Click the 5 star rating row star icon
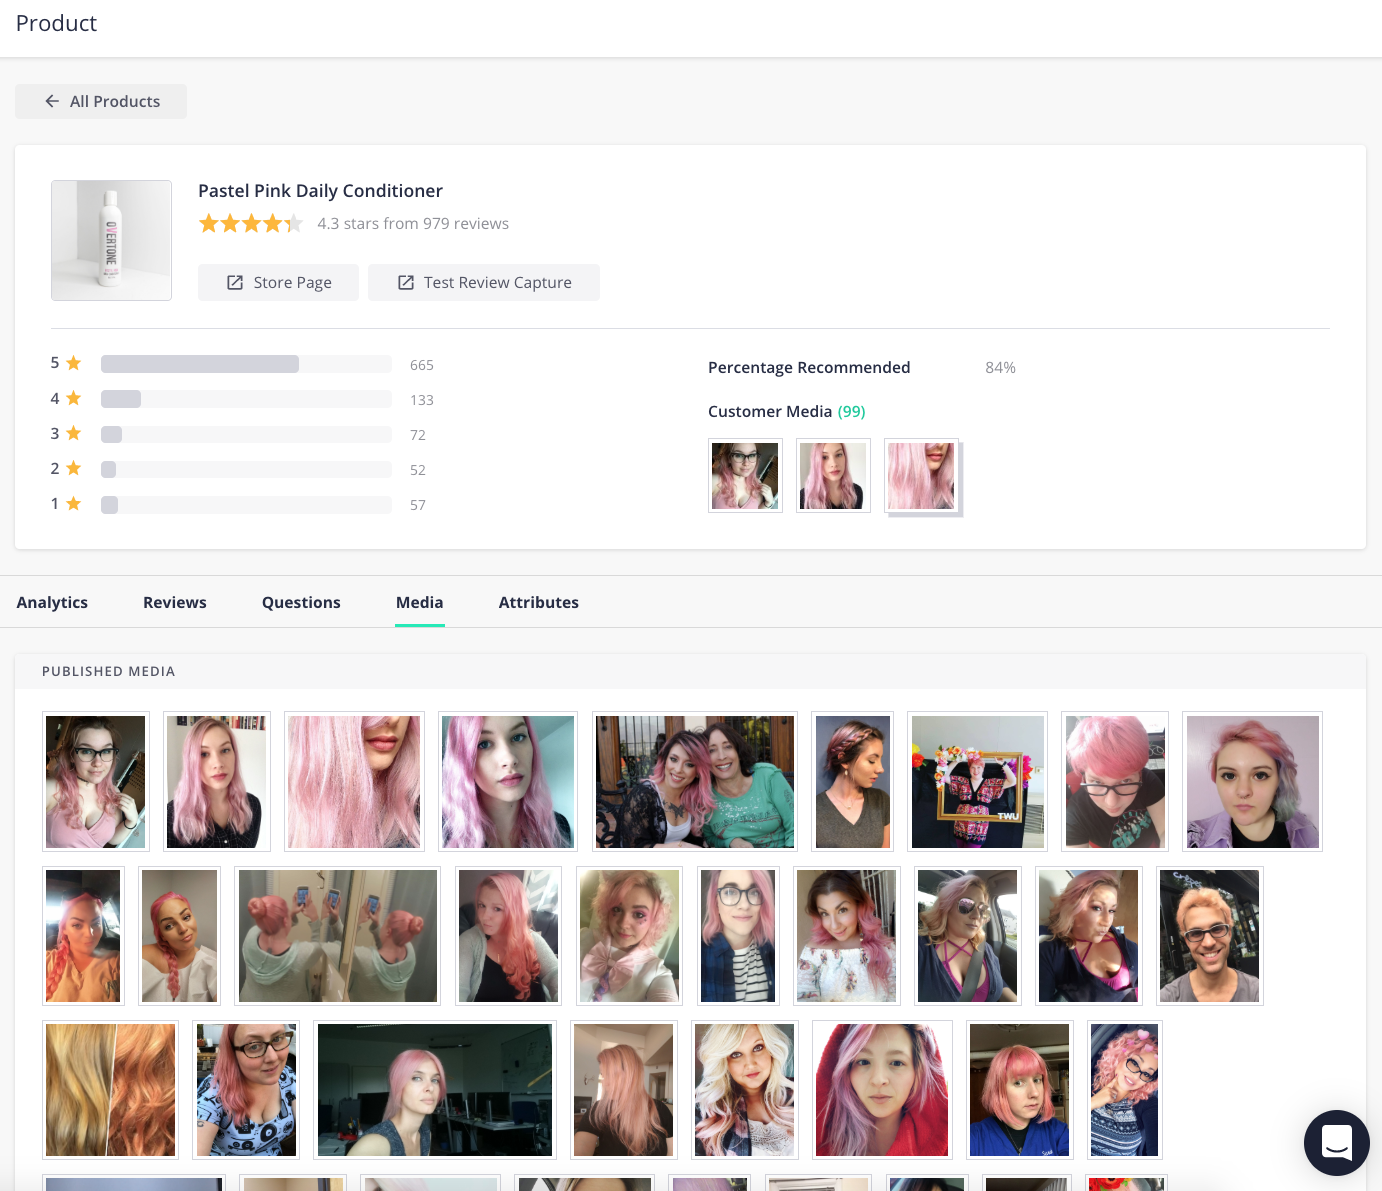 click(73, 363)
